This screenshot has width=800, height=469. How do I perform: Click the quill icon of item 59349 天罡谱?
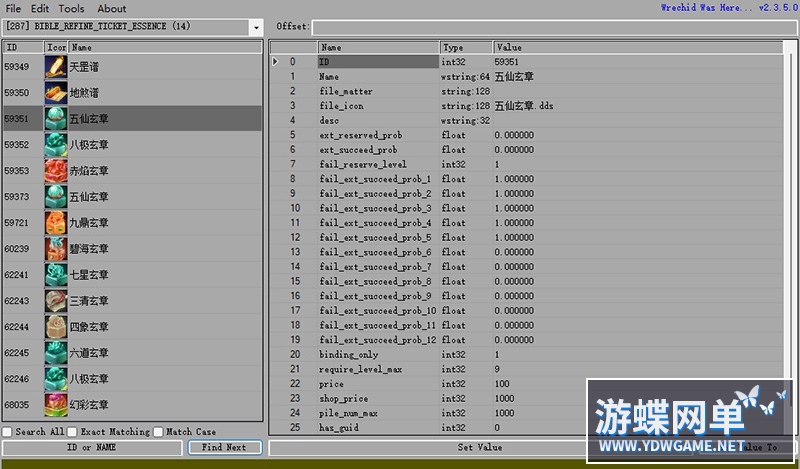point(56,67)
